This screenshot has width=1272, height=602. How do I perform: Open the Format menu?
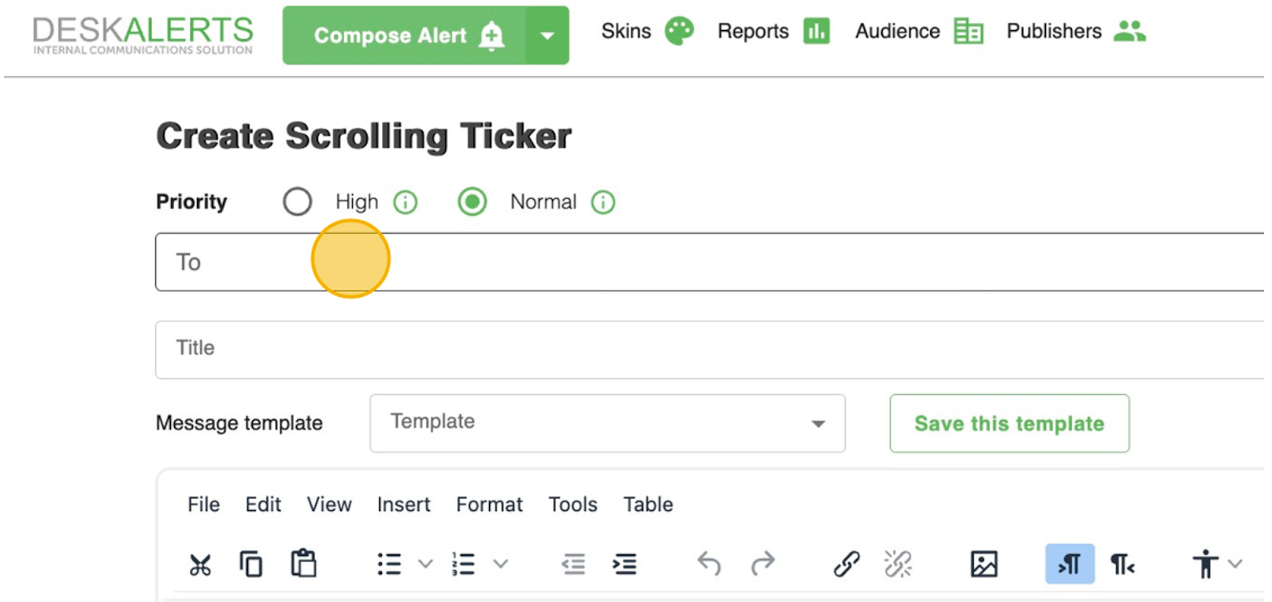coord(489,505)
